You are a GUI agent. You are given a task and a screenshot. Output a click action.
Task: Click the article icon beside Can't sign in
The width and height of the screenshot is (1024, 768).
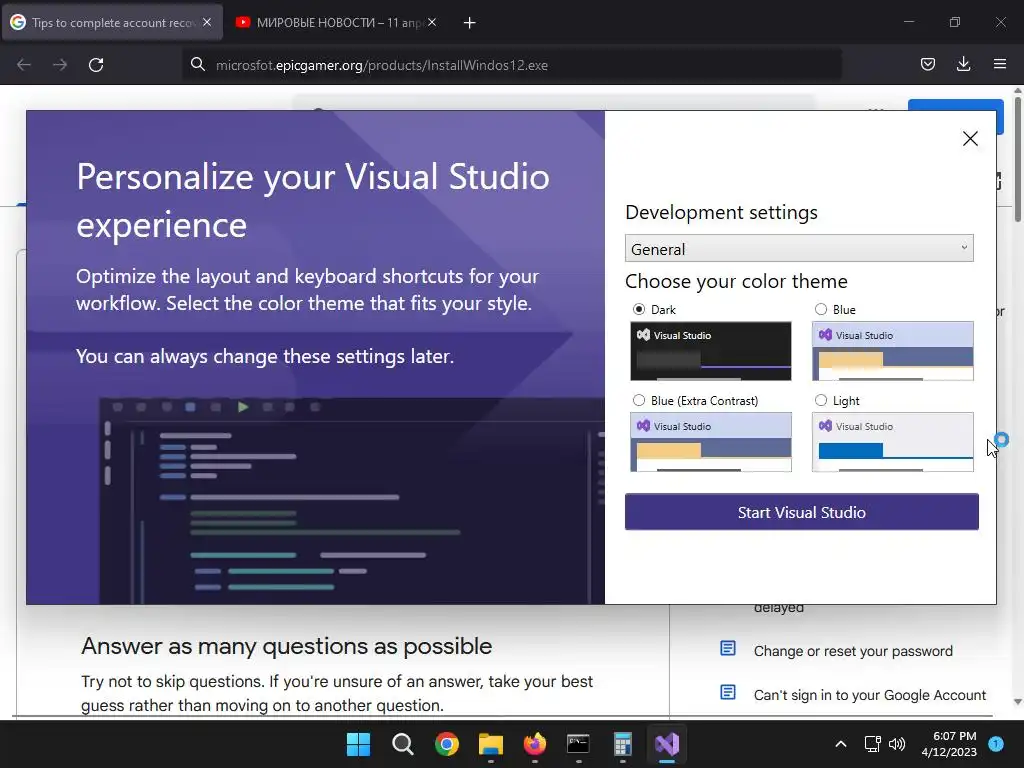click(x=728, y=692)
